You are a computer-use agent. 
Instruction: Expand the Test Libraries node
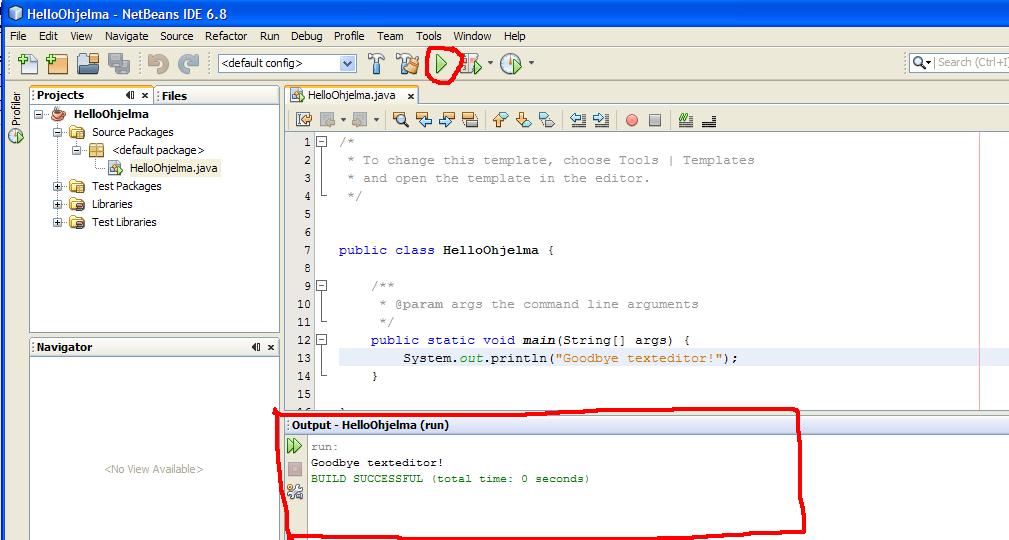tap(57, 222)
